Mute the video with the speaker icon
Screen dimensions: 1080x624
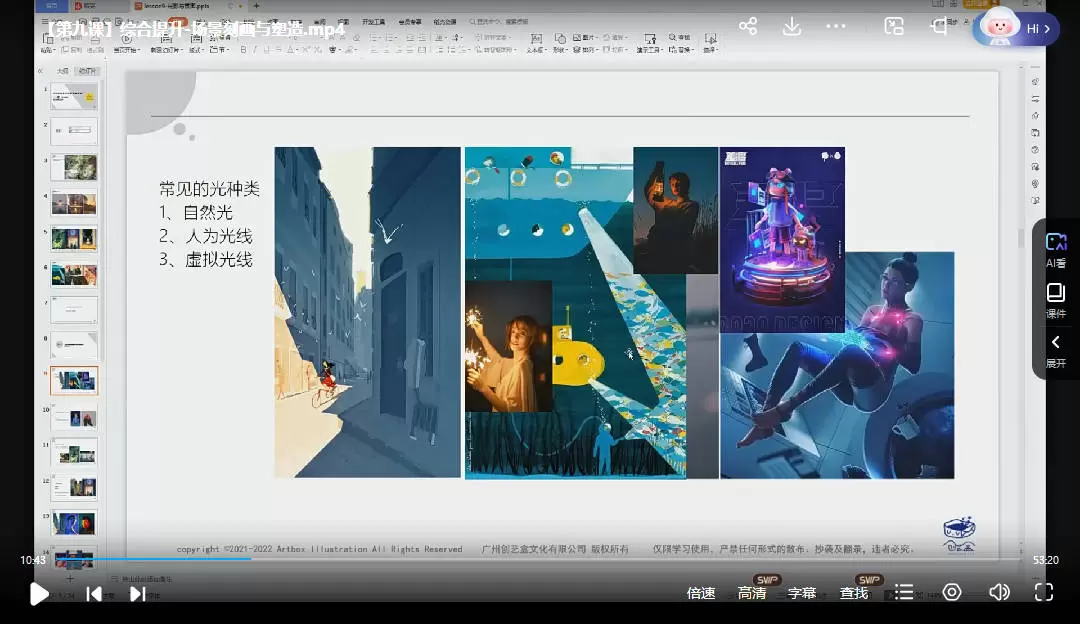point(999,592)
